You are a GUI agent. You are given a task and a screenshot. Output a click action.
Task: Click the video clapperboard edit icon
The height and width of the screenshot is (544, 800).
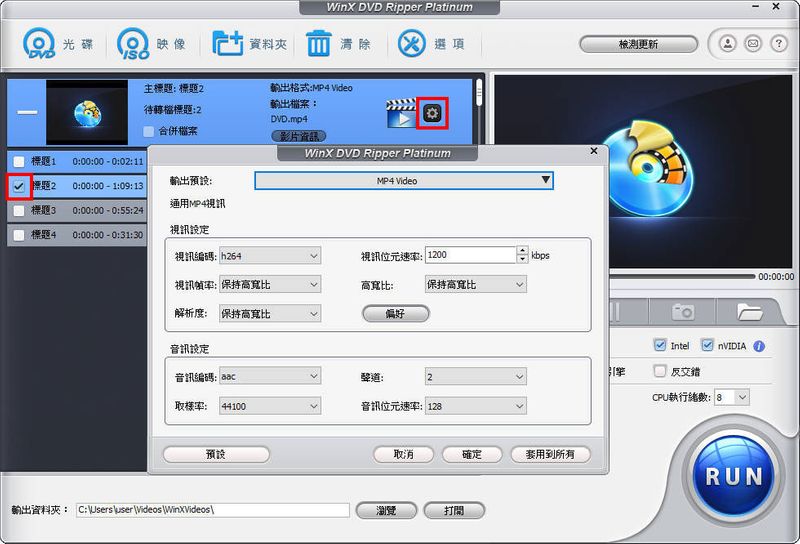[x=402, y=113]
